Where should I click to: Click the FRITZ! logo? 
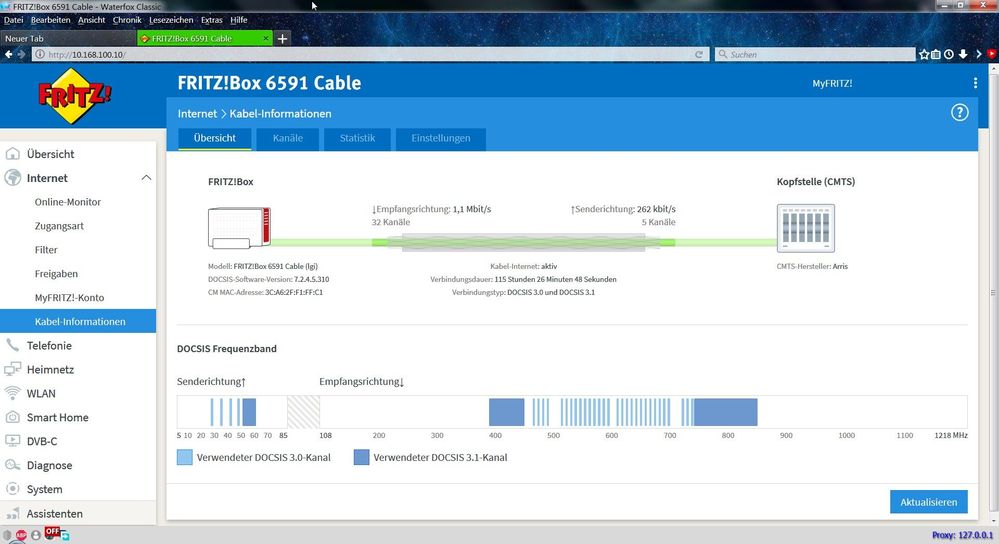(75, 96)
